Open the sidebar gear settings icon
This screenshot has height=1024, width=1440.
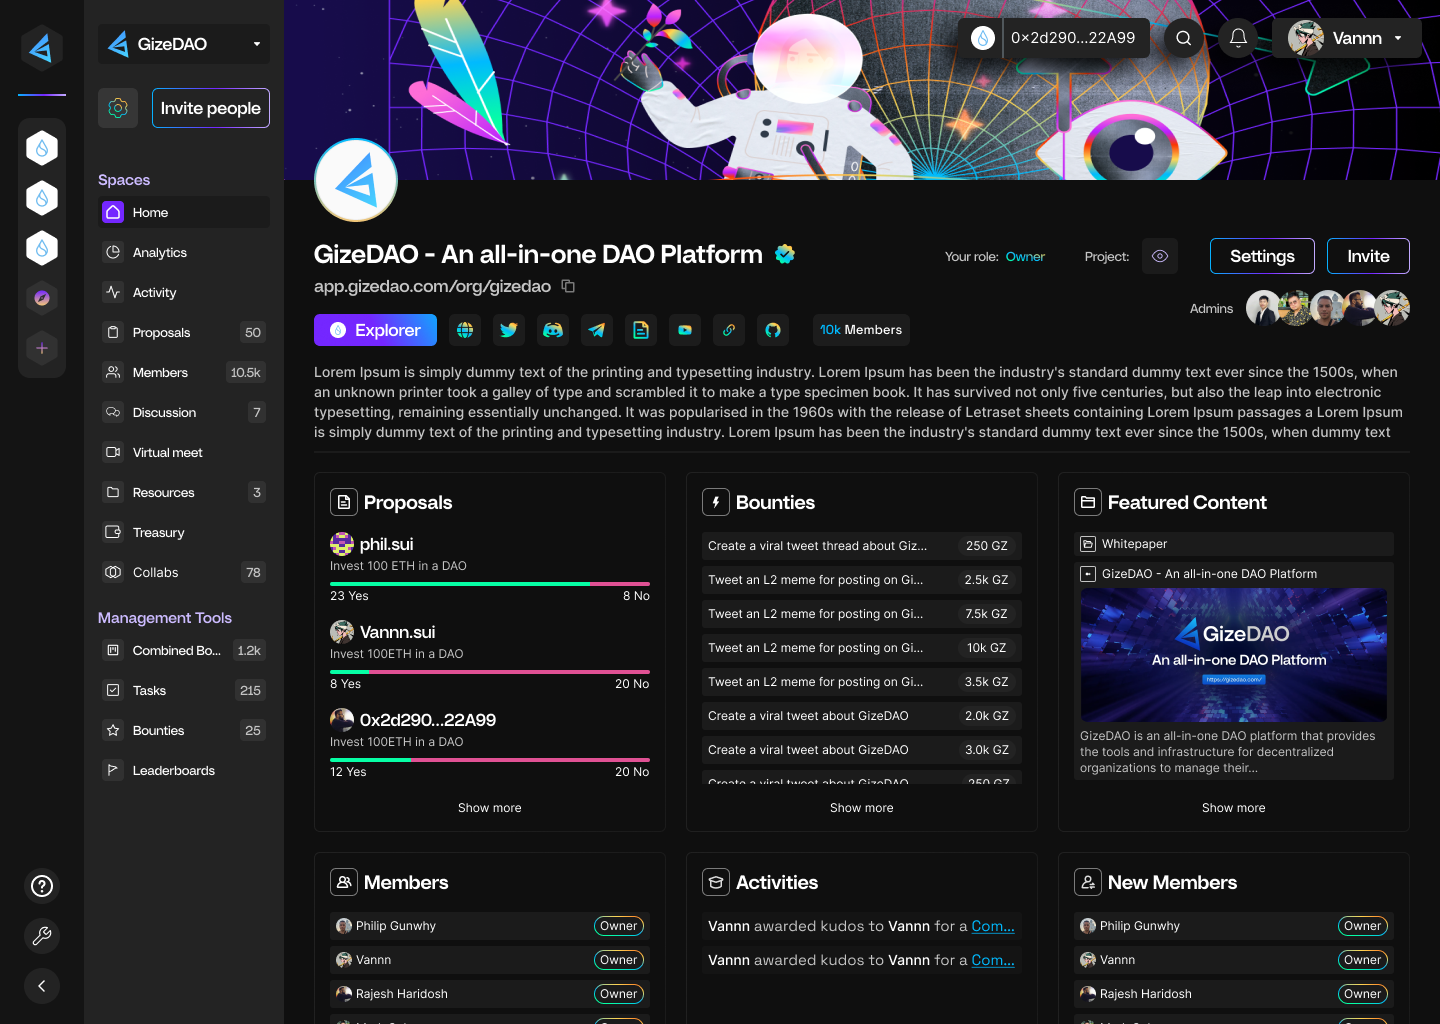118,108
